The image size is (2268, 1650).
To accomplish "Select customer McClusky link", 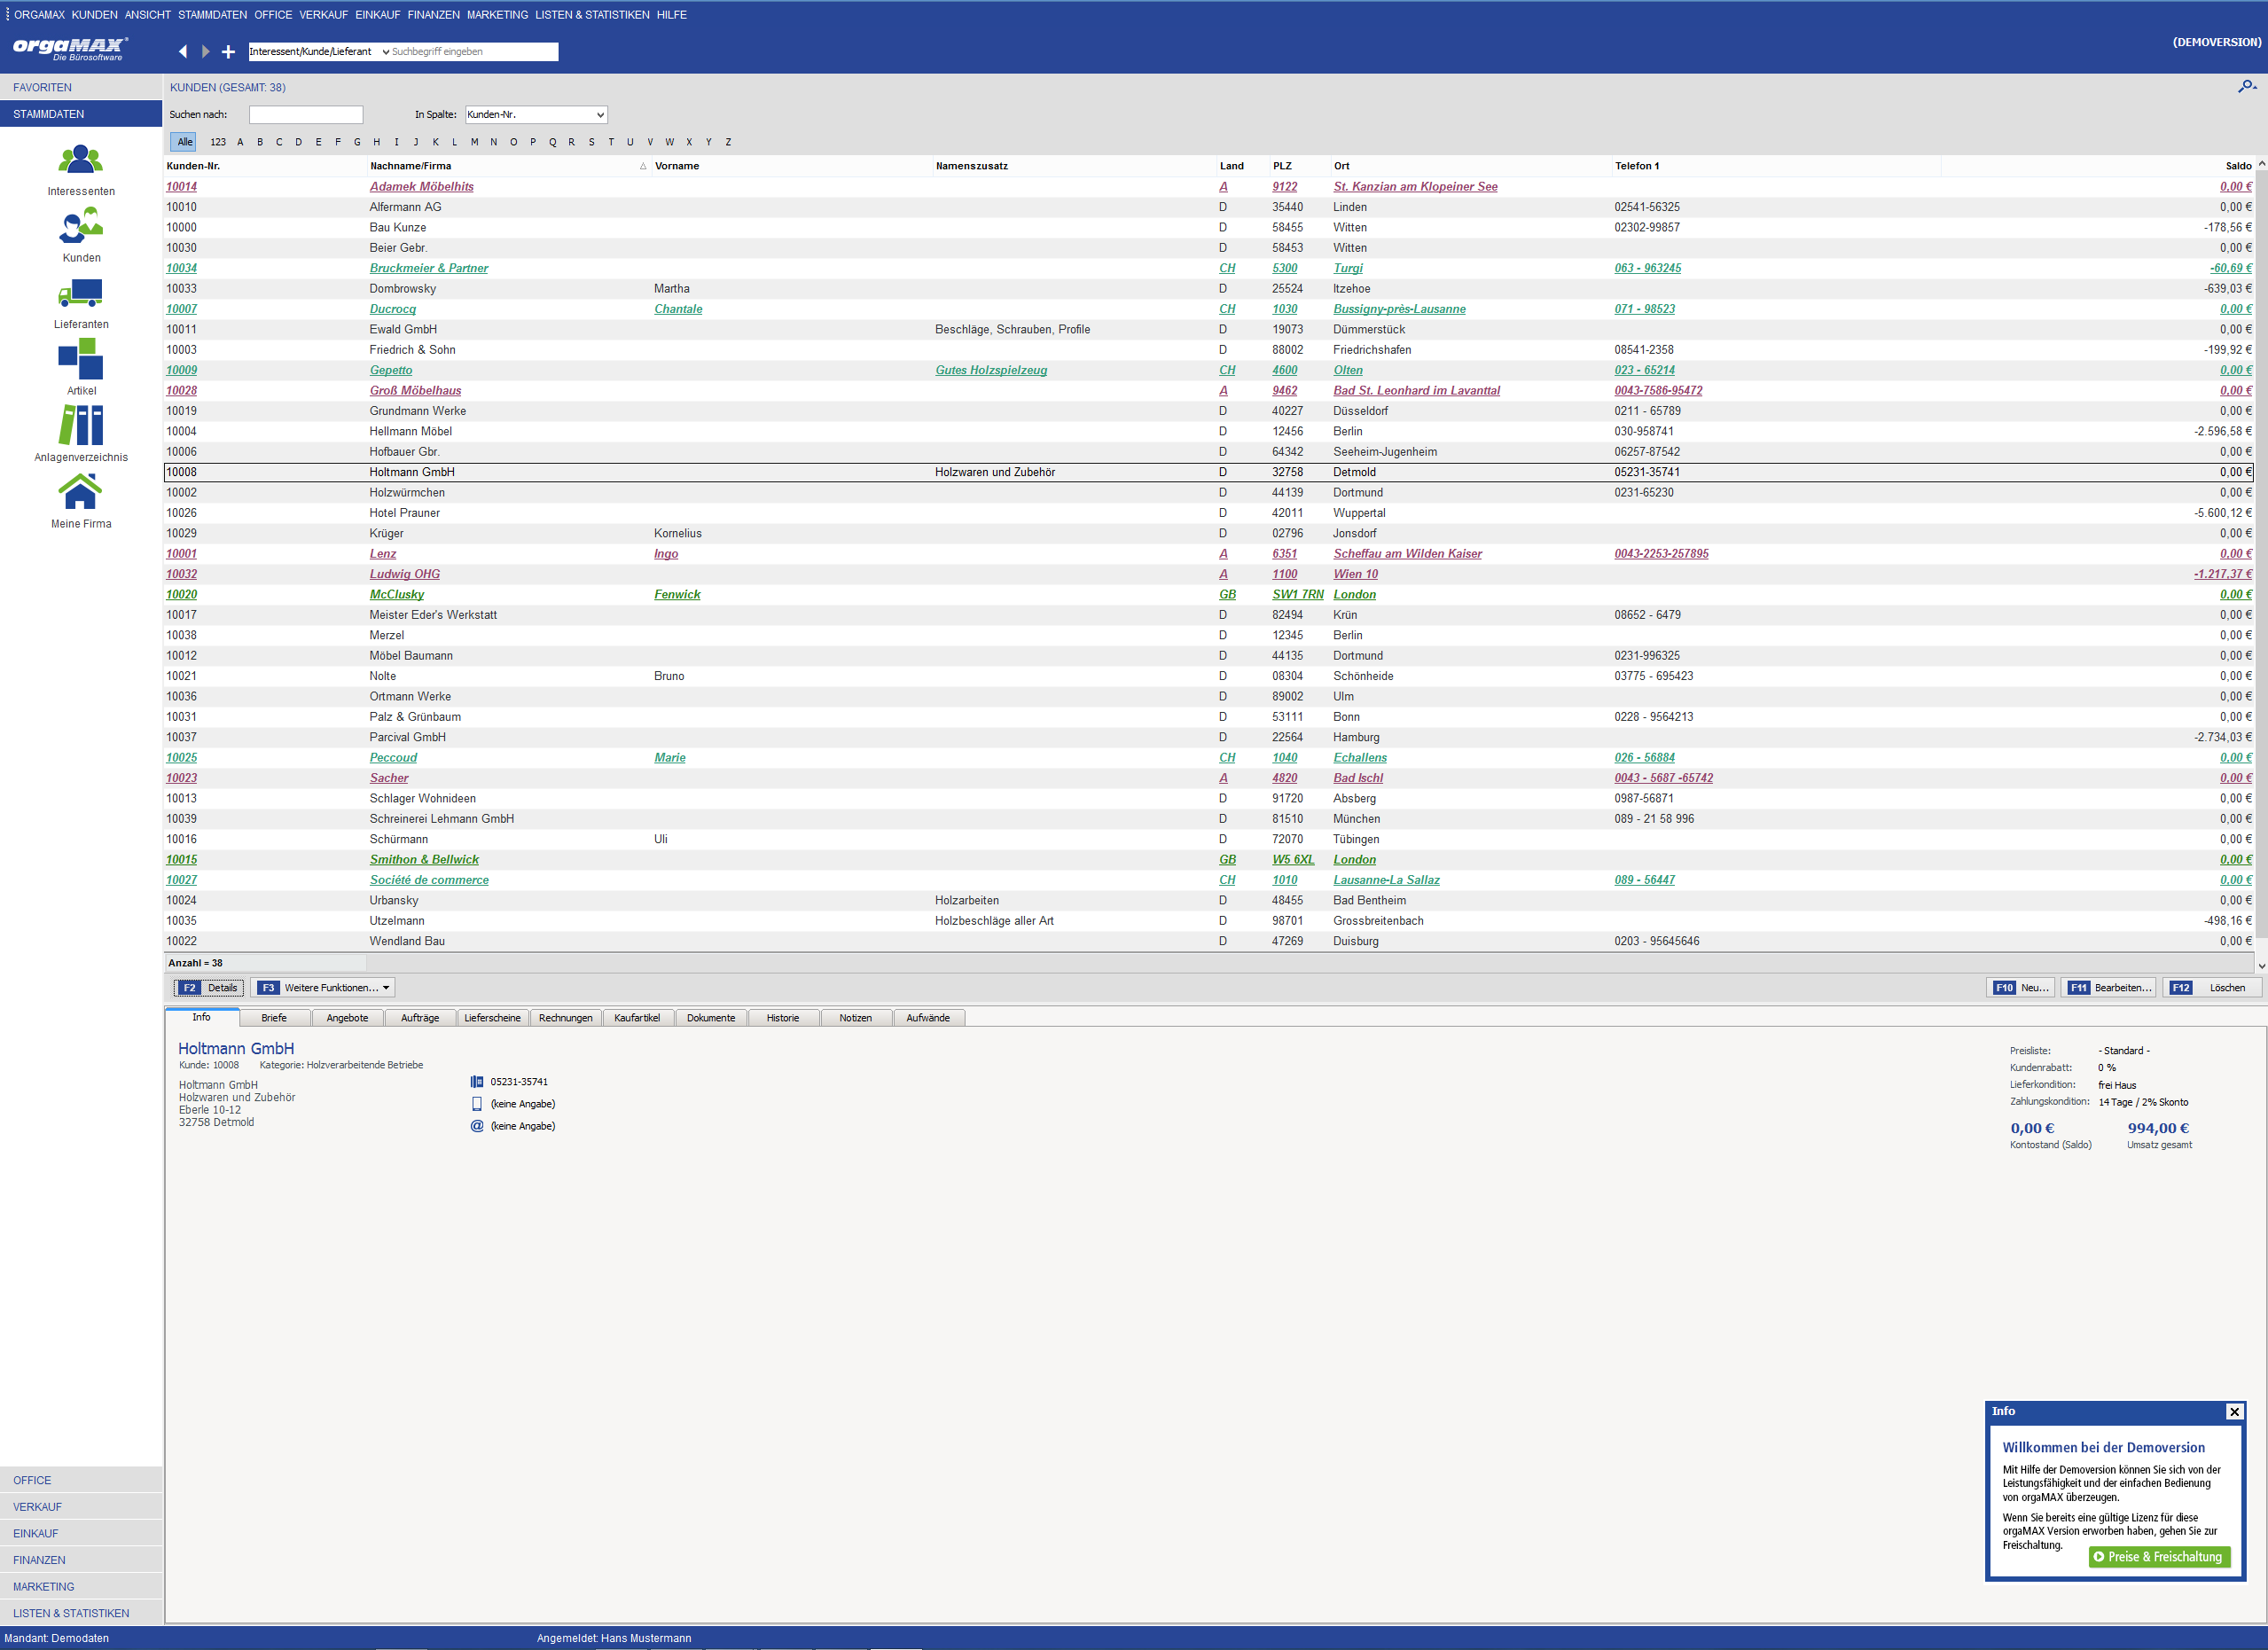I will click(396, 594).
